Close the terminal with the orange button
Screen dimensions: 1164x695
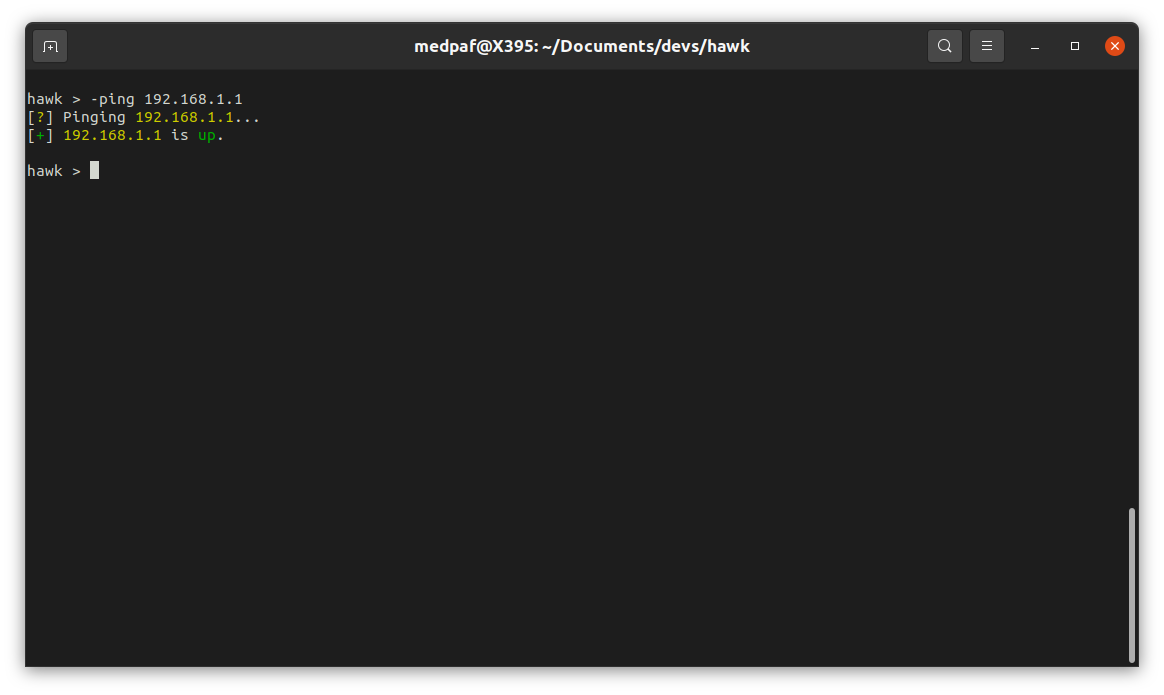click(1114, 46)
